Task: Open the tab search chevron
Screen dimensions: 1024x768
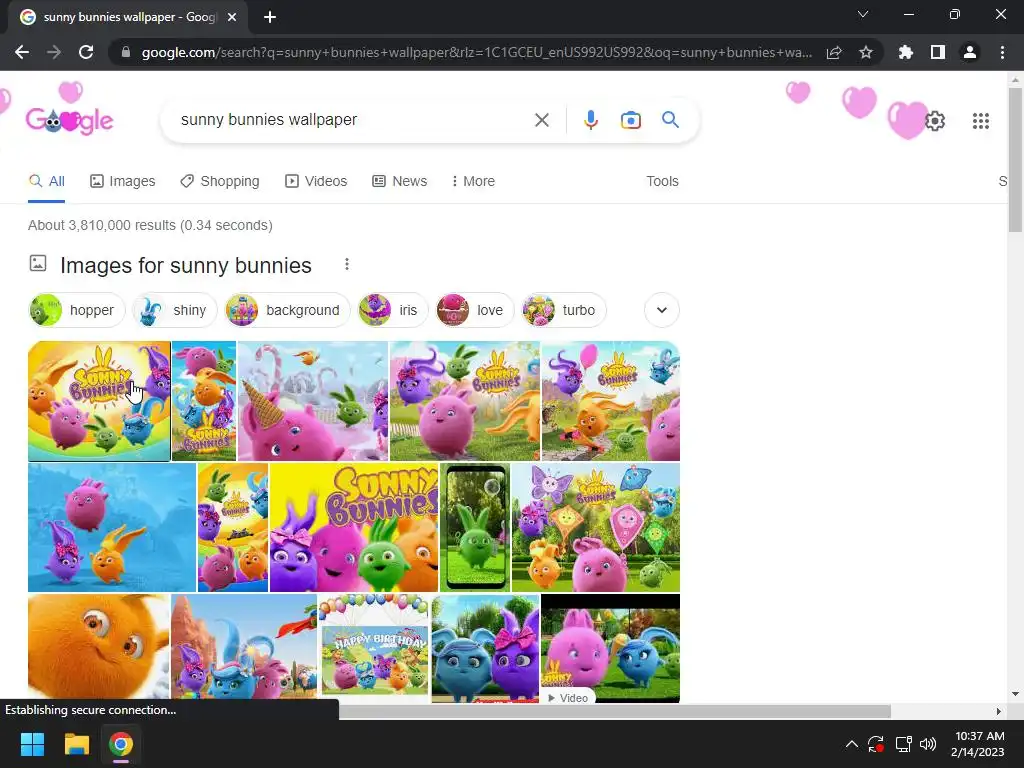Action: [863, 14]
